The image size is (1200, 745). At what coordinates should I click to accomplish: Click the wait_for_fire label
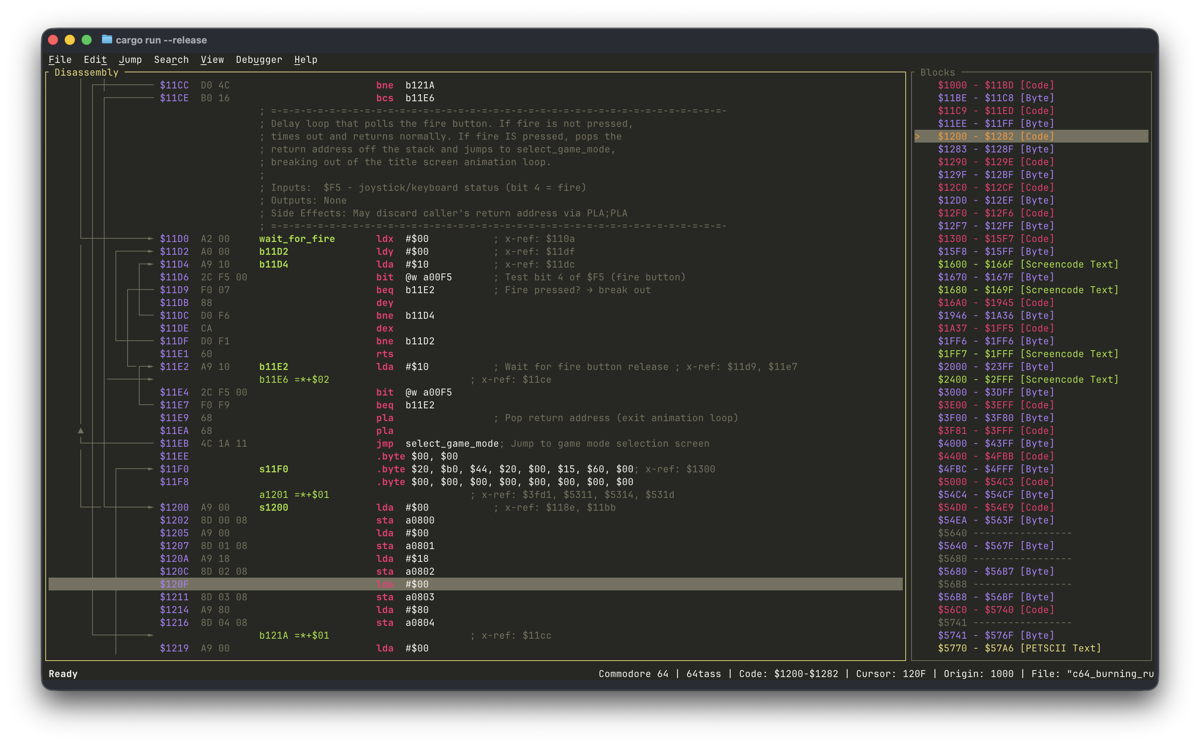tap(297, 239)
